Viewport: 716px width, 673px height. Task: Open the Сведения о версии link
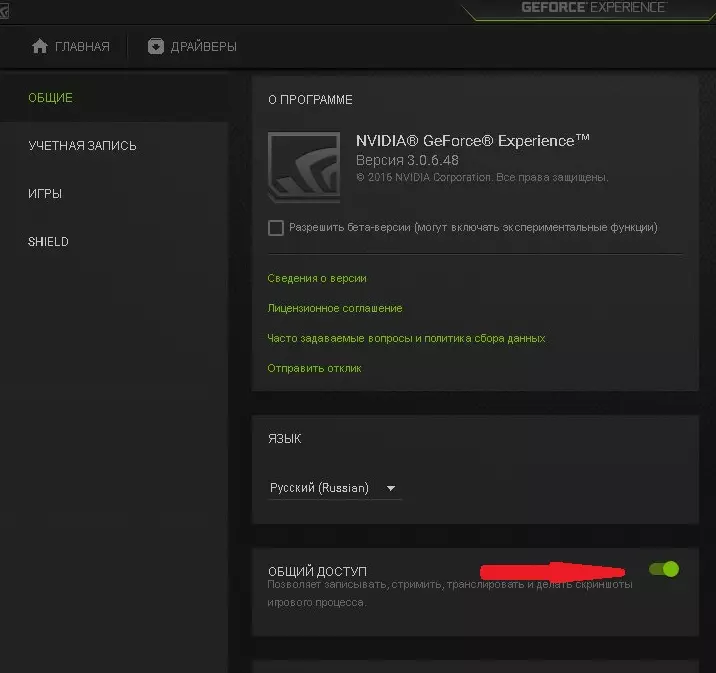point(317,278)
